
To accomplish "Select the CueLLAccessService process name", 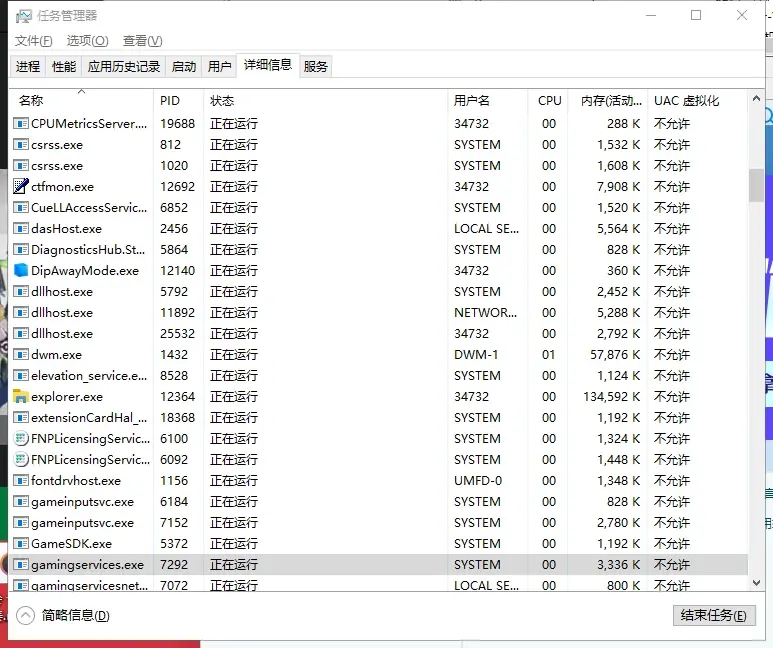I will click(x=89, y=208).
